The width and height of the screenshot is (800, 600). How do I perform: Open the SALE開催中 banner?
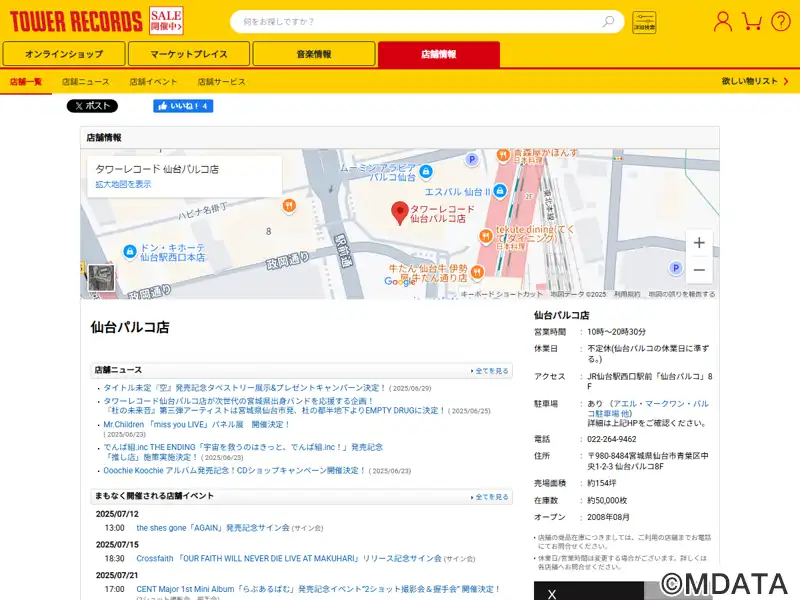166,21
